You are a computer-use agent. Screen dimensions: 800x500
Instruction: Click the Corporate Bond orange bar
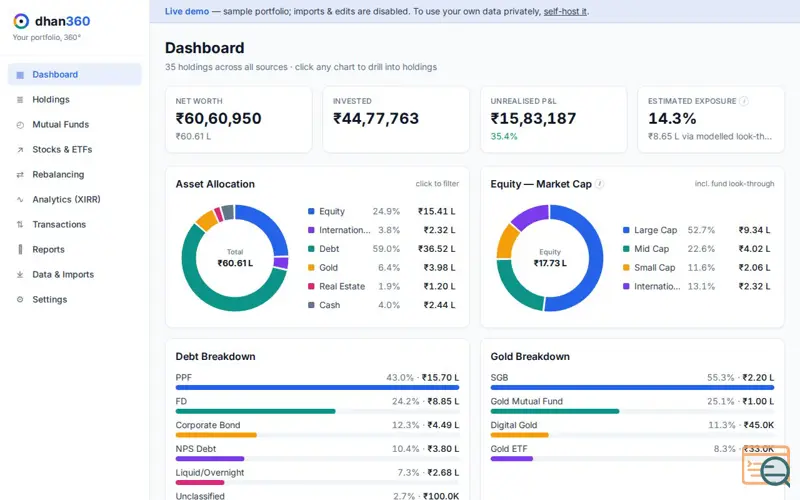pyautogui.click(x=216, y=435)
